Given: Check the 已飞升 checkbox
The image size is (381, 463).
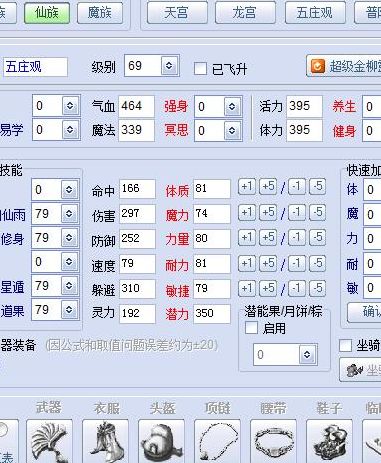Looking at the screenshot, I should [x=200, y=69].
